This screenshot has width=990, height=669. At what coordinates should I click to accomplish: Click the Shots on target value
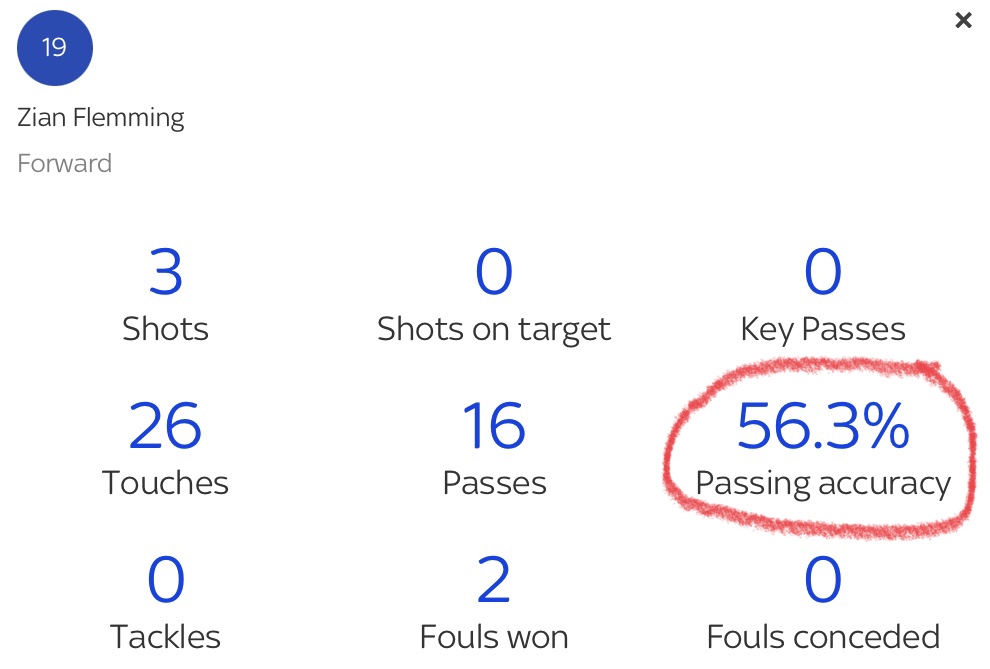(x=494, y=272)
